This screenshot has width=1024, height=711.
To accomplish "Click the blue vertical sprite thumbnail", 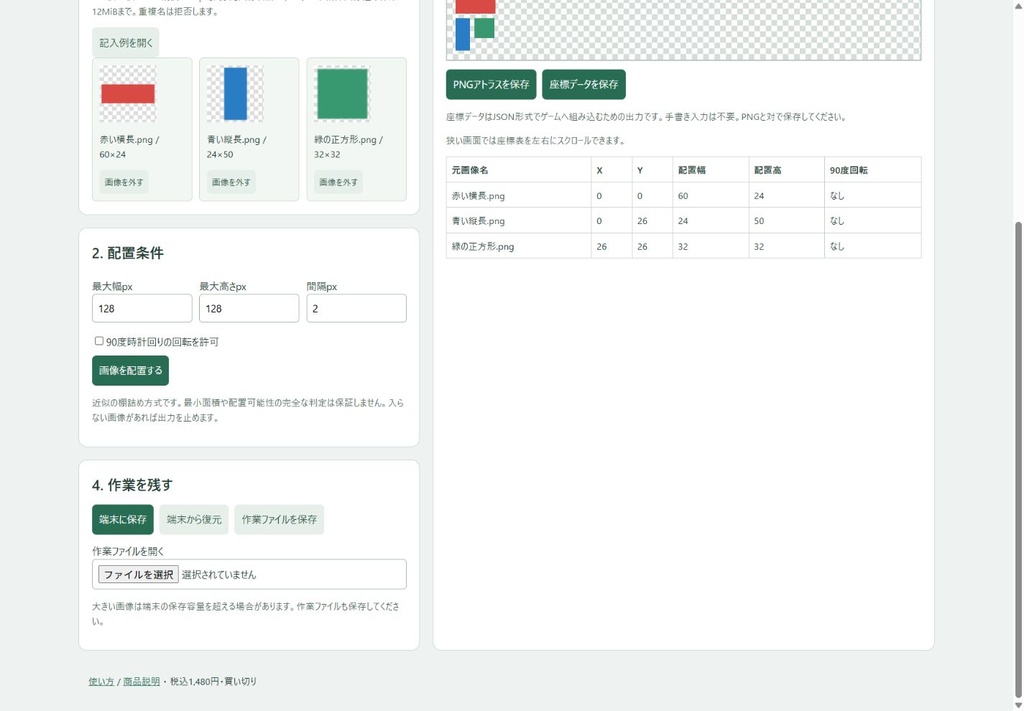I will pyautogui.click(x=235, y=93).
